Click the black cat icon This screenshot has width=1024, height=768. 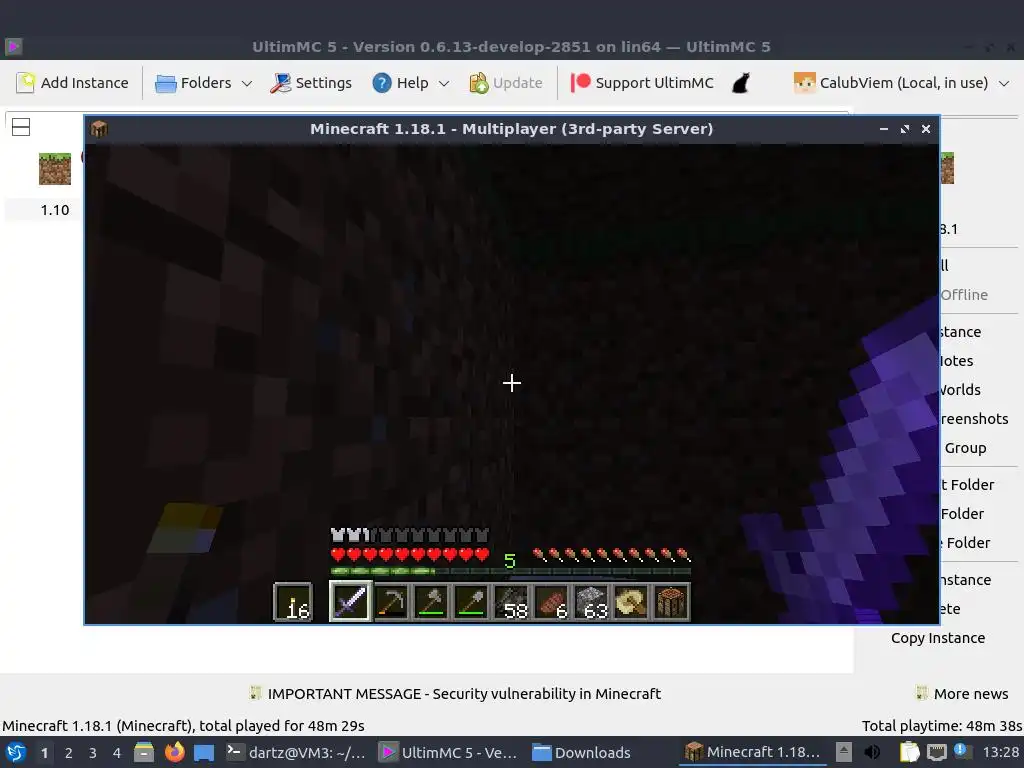741,83
